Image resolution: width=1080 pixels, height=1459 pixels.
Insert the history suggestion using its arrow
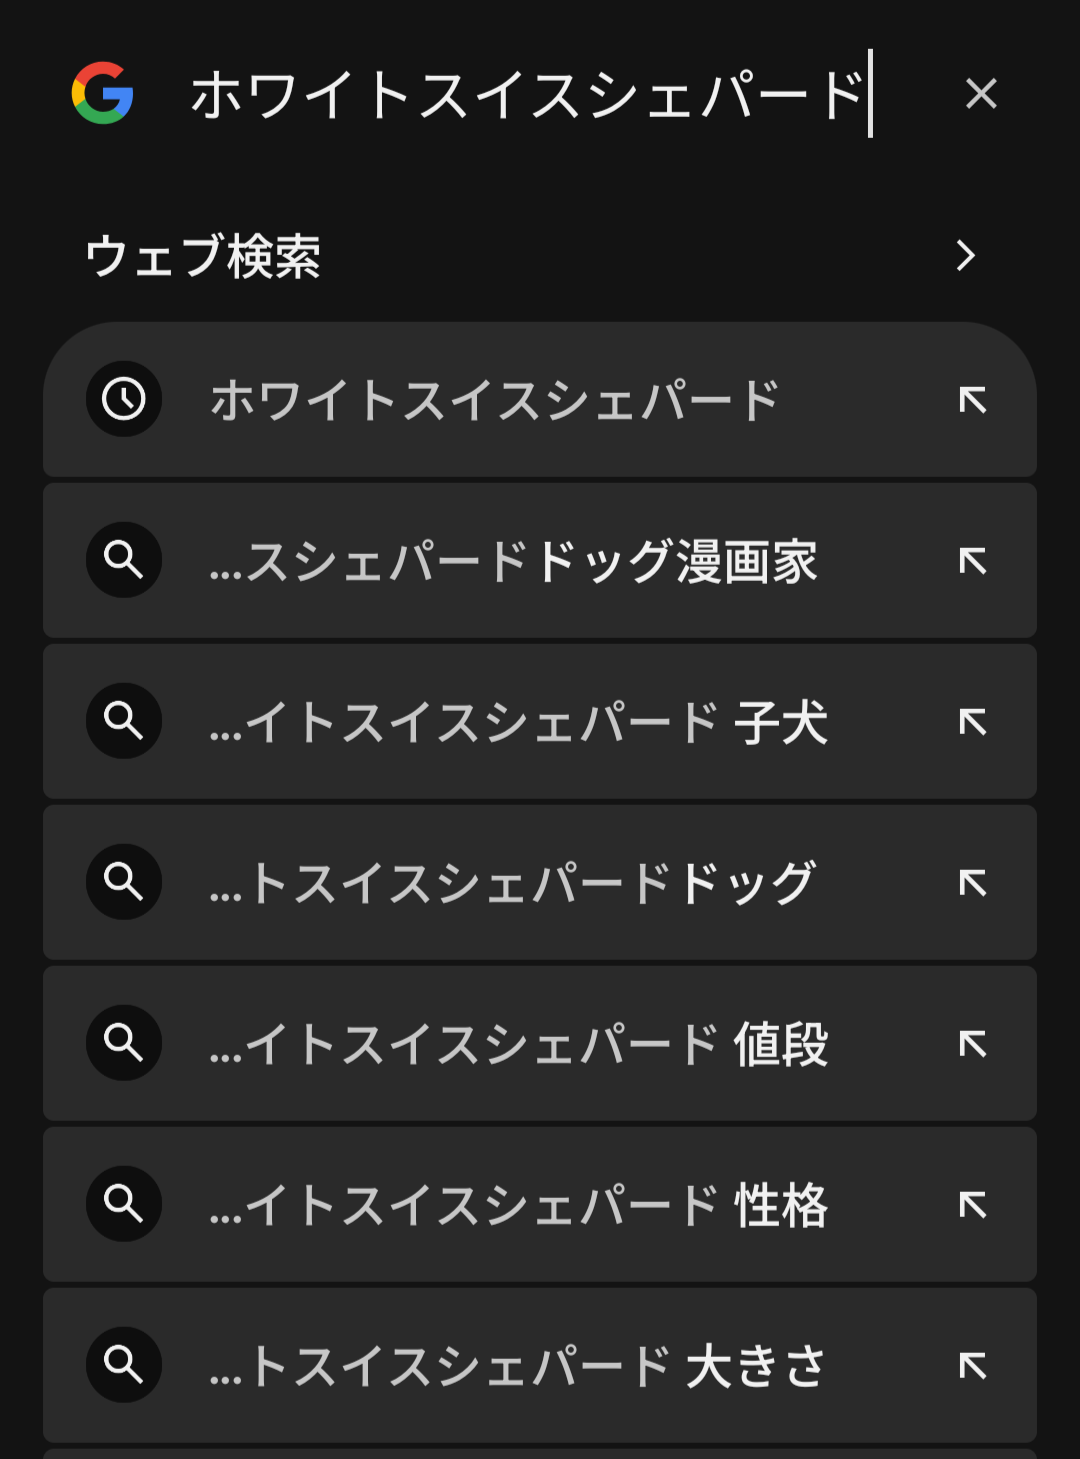point(972,400)
